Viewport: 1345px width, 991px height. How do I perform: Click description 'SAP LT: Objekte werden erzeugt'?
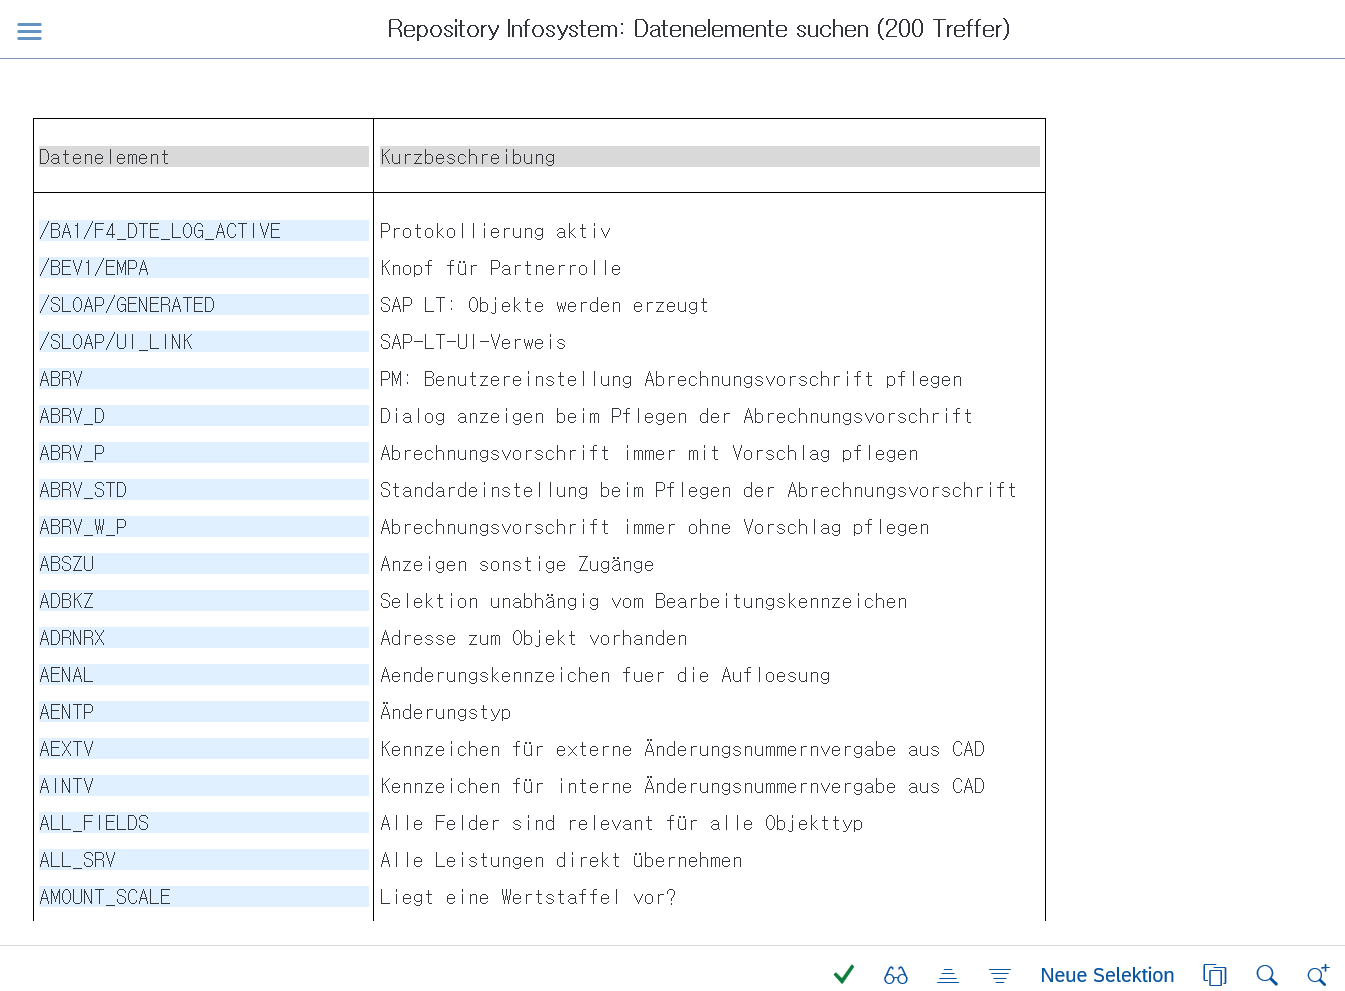pyautogui.click(x=544, y=305)
